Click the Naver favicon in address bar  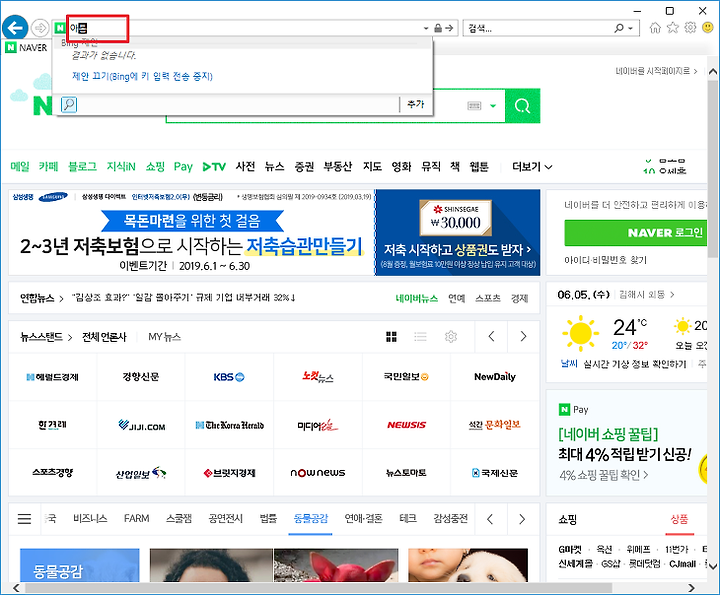[x=60, y=28]
